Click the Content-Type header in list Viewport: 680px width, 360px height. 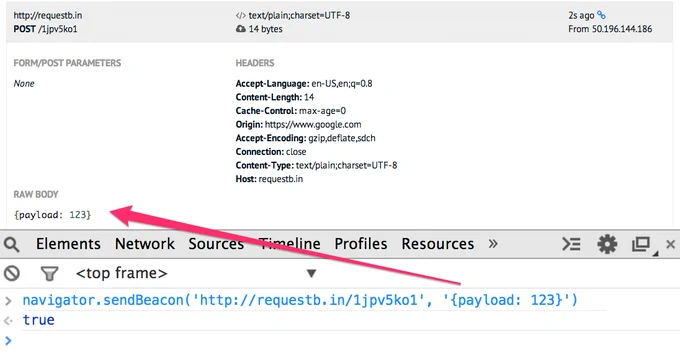point(316,165)
